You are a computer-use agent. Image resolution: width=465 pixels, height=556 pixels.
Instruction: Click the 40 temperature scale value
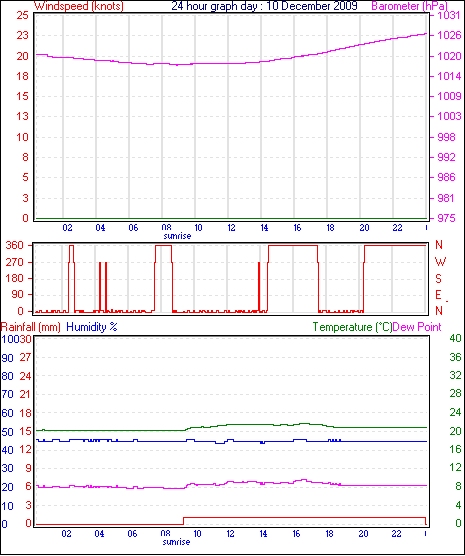(x=455, y=338)
